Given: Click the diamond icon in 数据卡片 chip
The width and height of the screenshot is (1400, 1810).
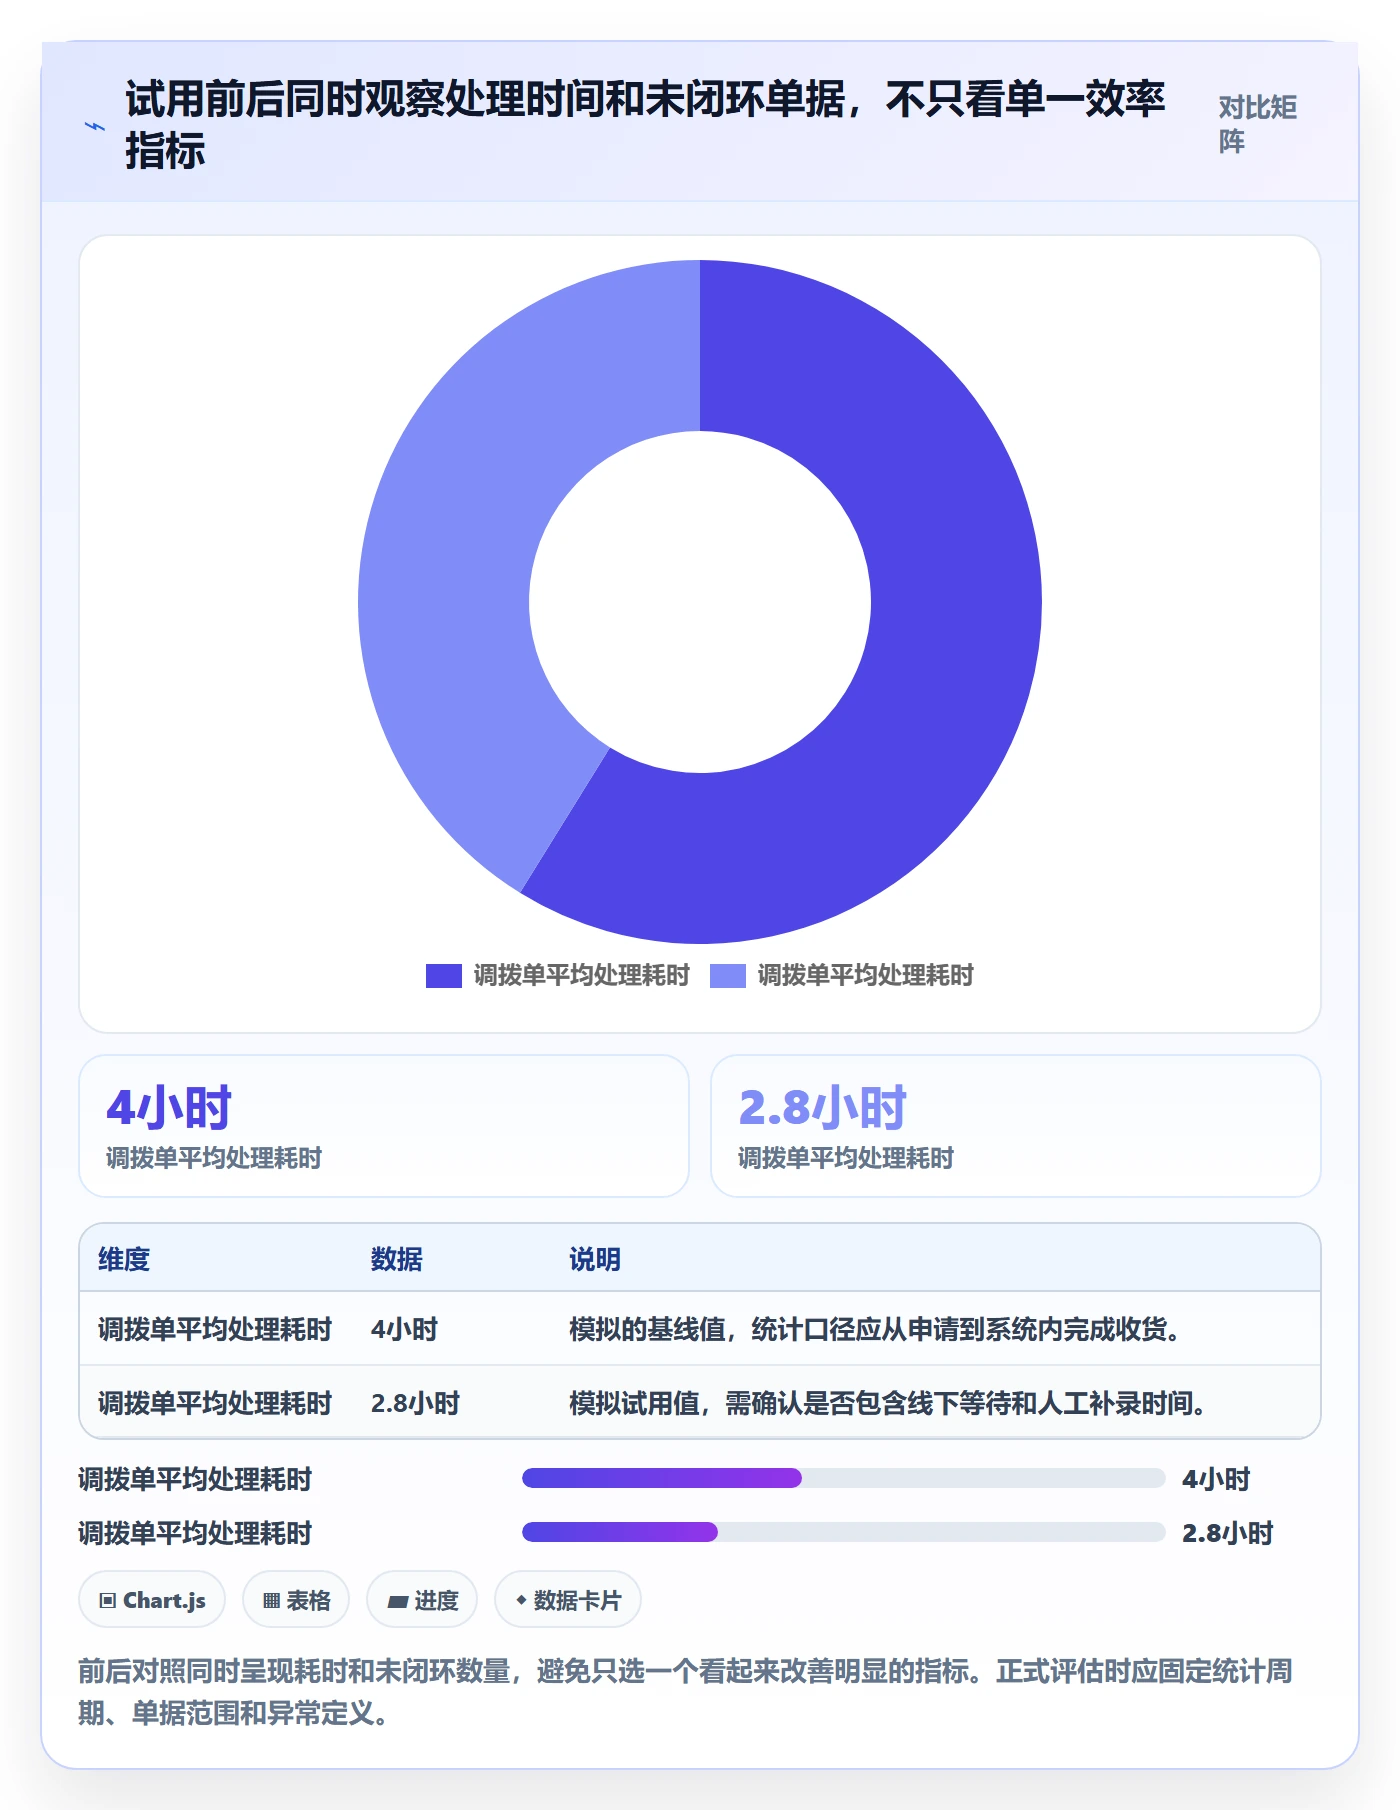Looking at the screenshot, I should pos(521,1600).
